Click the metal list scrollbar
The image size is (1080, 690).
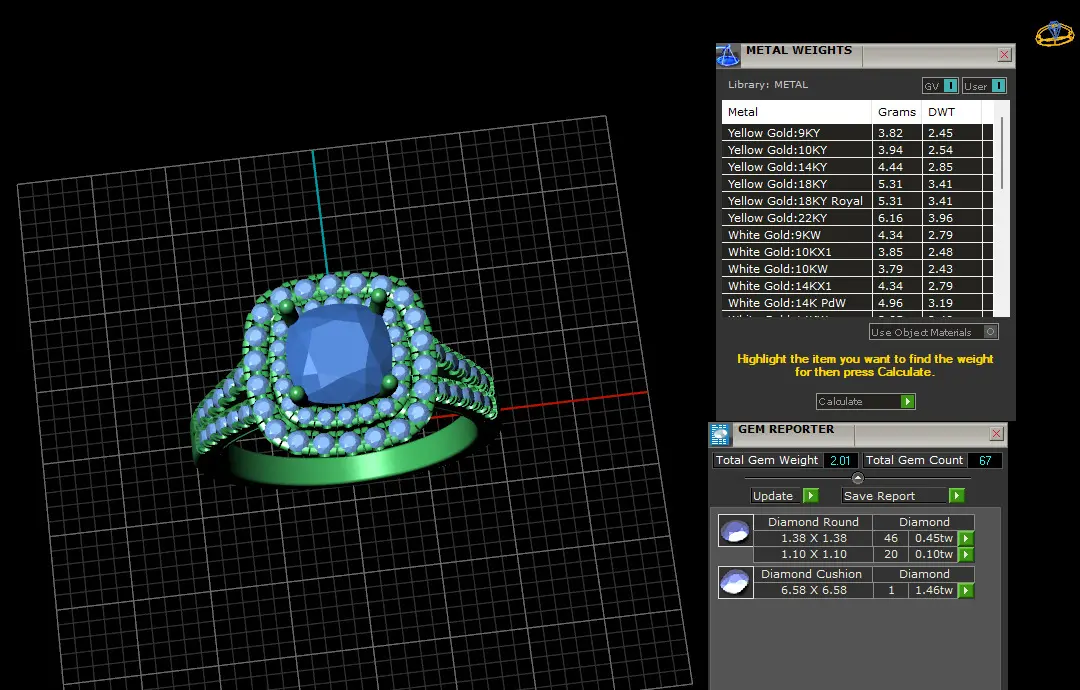1001,155
